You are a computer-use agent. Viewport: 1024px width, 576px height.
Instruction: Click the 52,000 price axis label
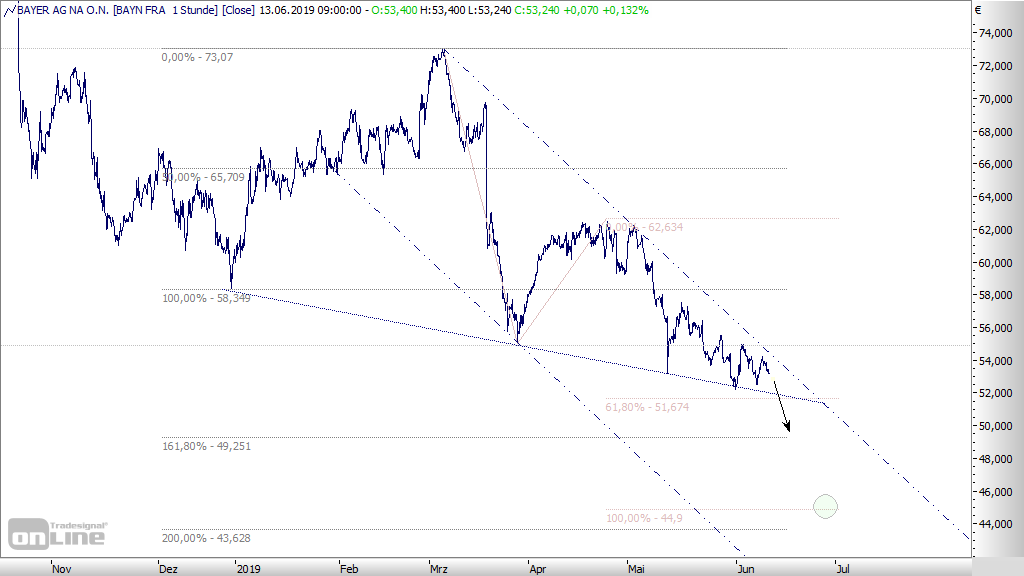click(x=995, y=393)
